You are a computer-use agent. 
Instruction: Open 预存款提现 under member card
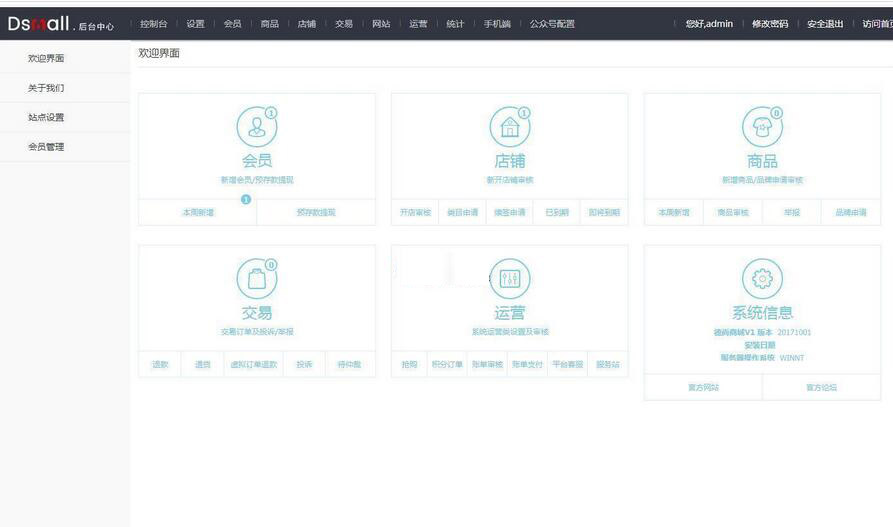[316, 213]
